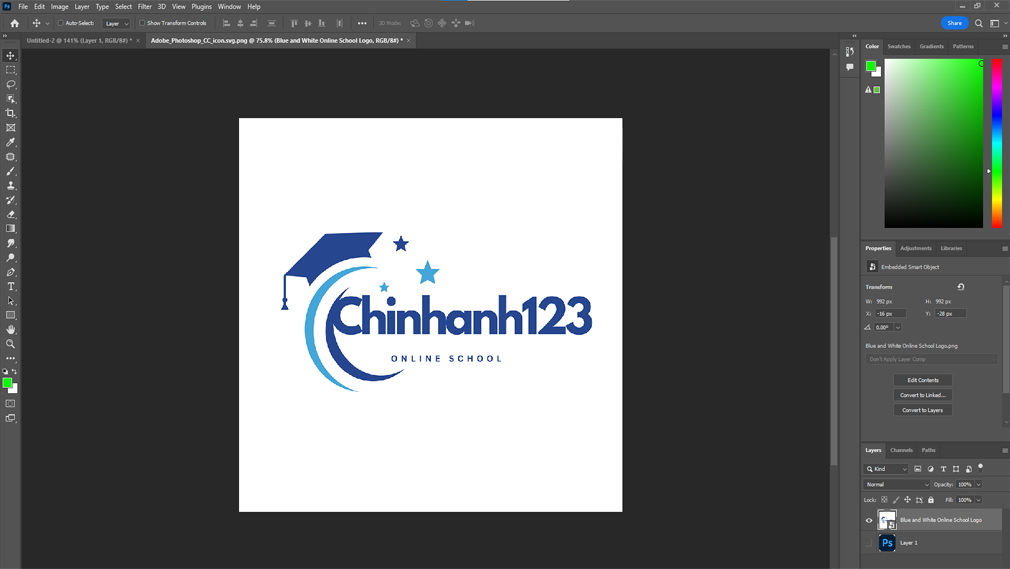Switch to Untitled-2 document tab

click(79, 41)
